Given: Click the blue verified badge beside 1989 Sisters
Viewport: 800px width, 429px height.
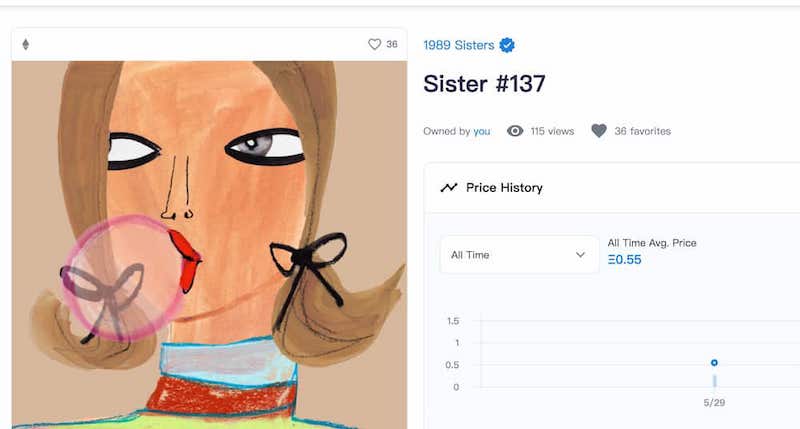Looking at the screenshot, I should pyautogui.click(x=507, y=45).
